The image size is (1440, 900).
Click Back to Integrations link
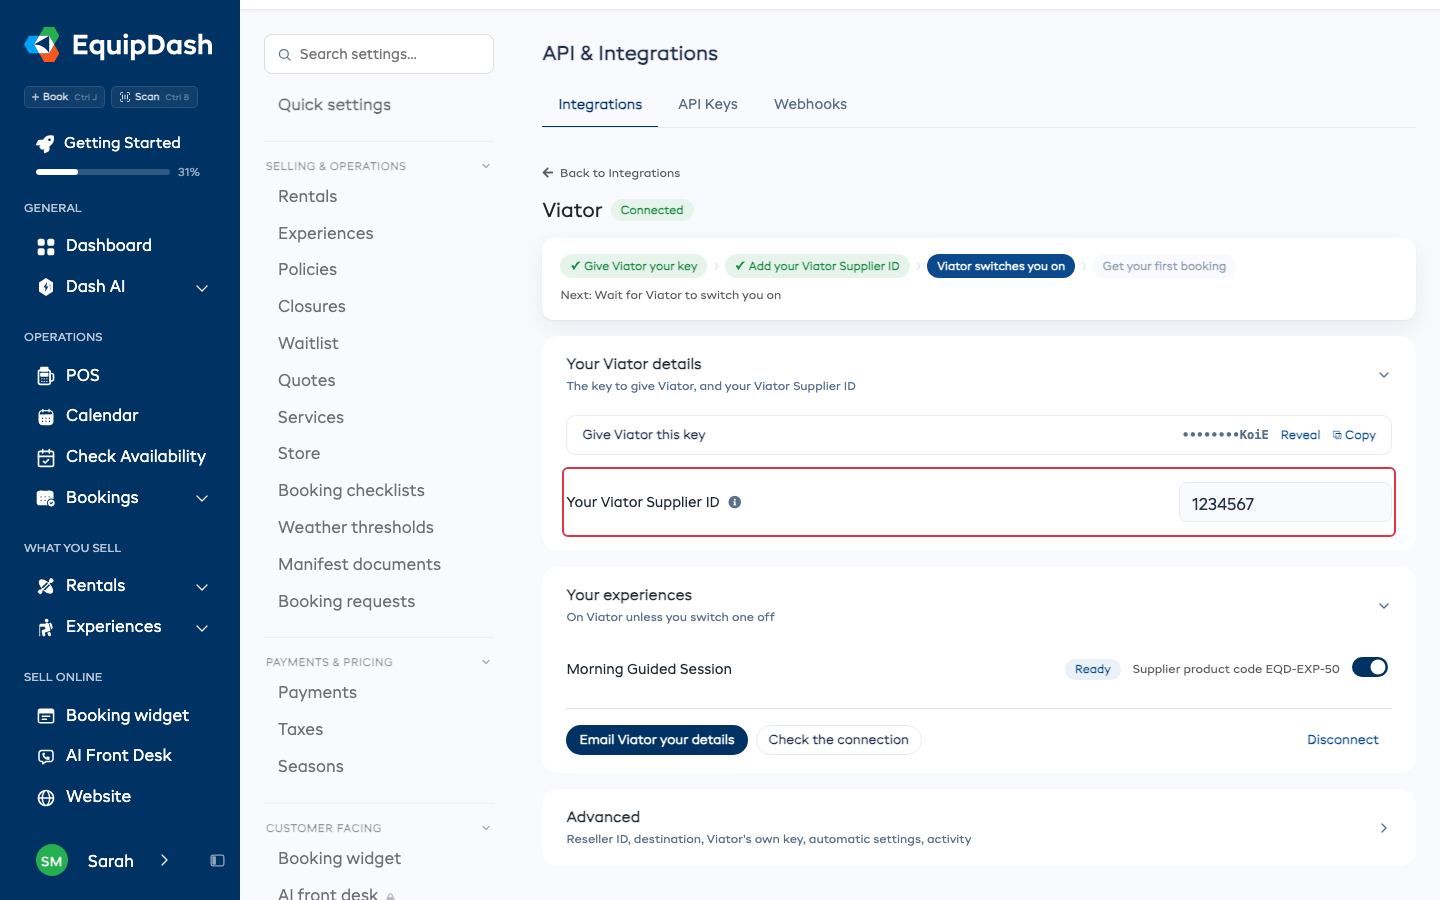(x=611, y=173)
